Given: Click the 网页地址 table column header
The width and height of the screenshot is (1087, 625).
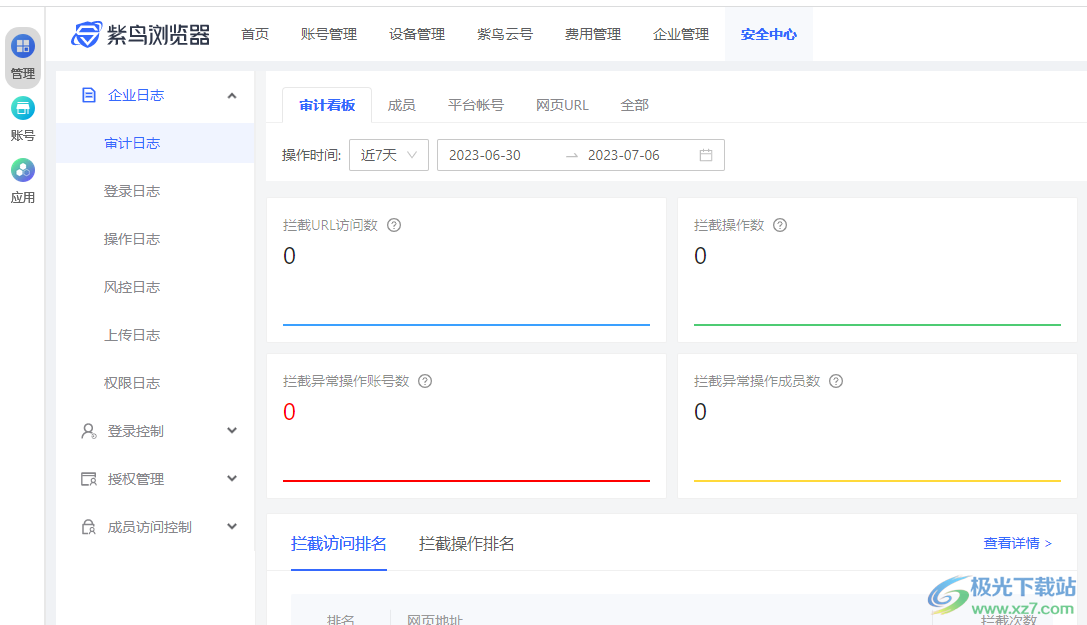Looking at the screenshot, I should (434, 619).
